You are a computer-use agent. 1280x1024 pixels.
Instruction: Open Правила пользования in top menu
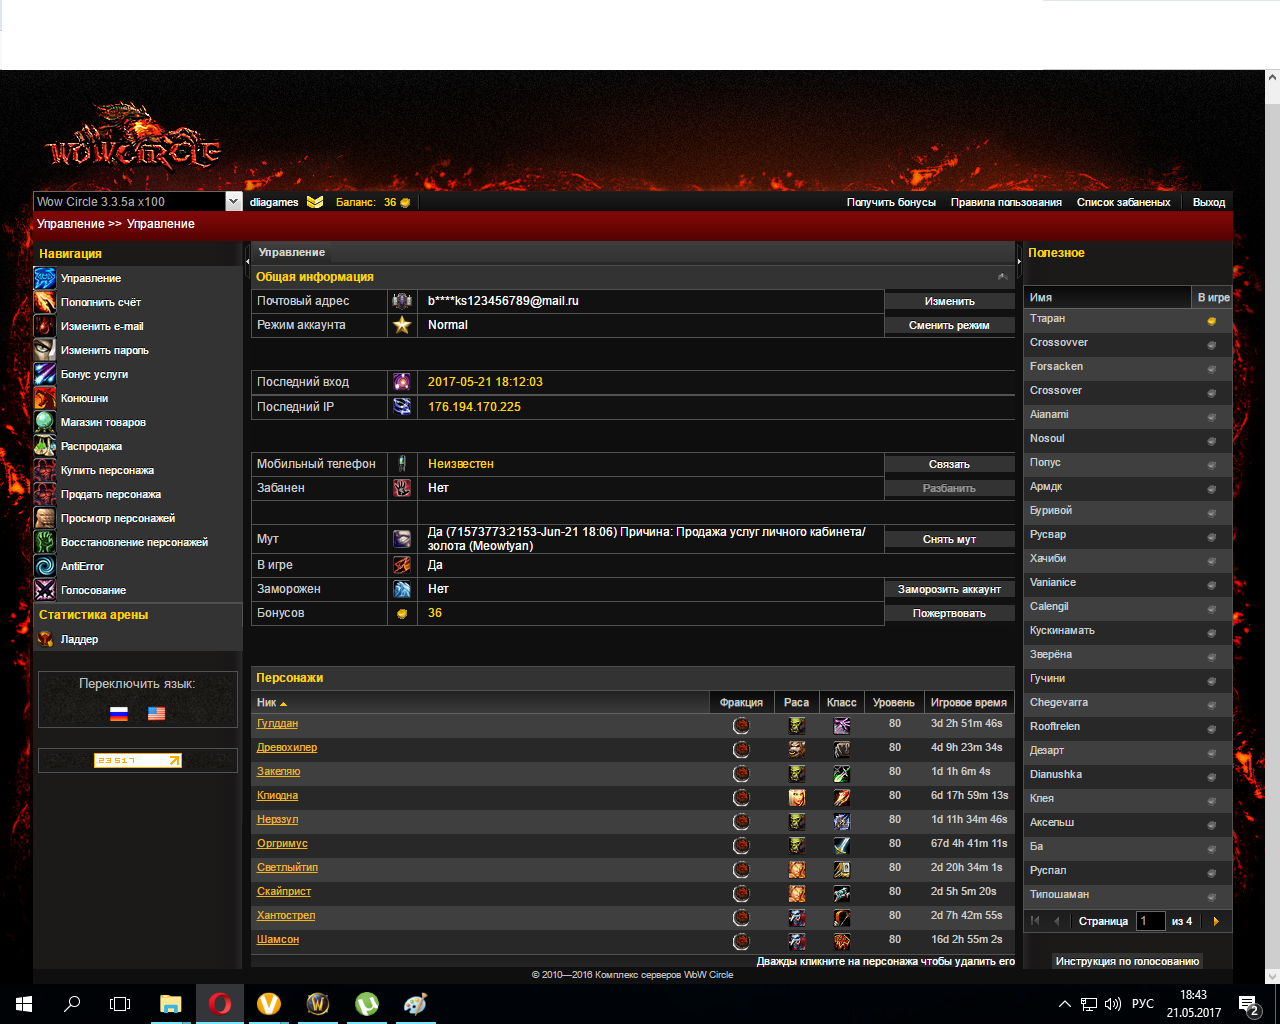(1006, 202)
